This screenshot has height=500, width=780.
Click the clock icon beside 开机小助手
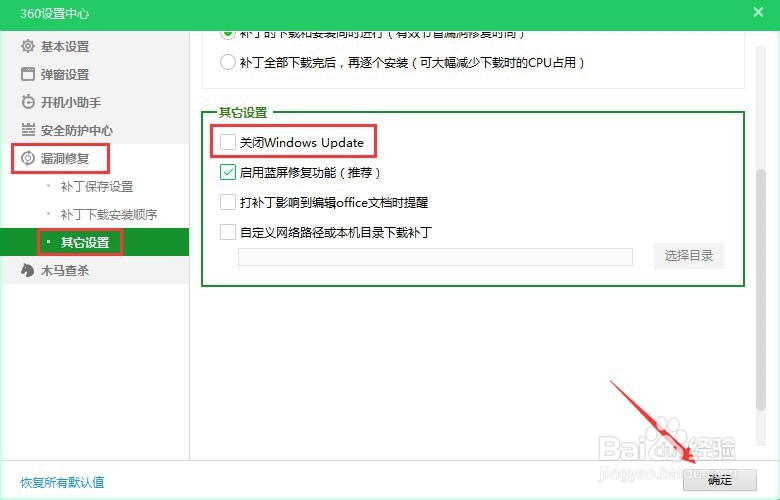point(28,102)
